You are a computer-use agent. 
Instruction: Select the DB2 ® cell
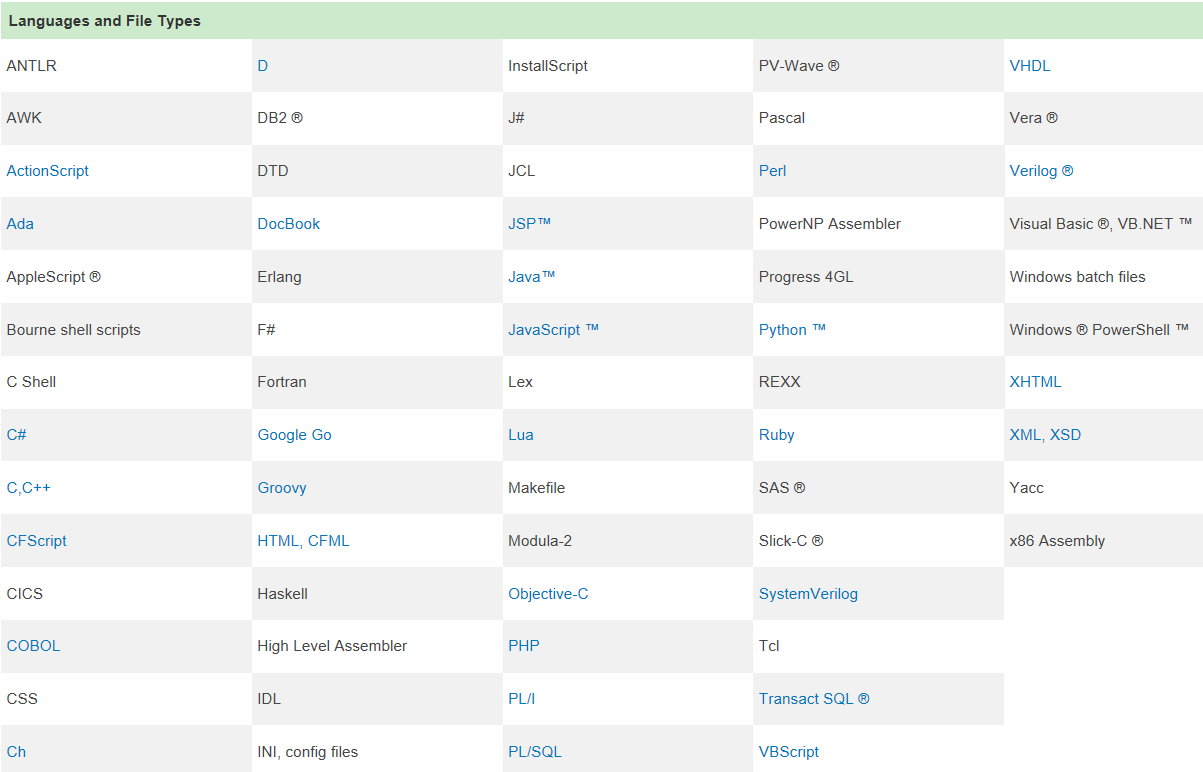(x=377, y=118)
